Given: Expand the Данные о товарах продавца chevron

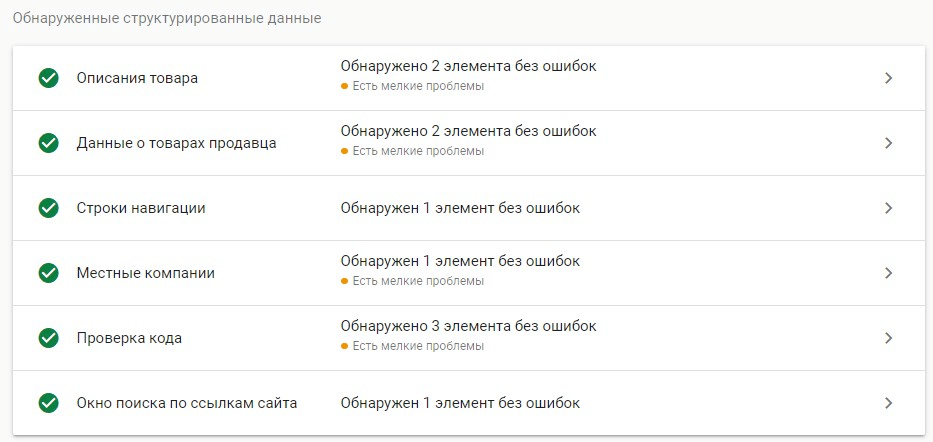Looking at the screenshot, I should coord(888,143).
